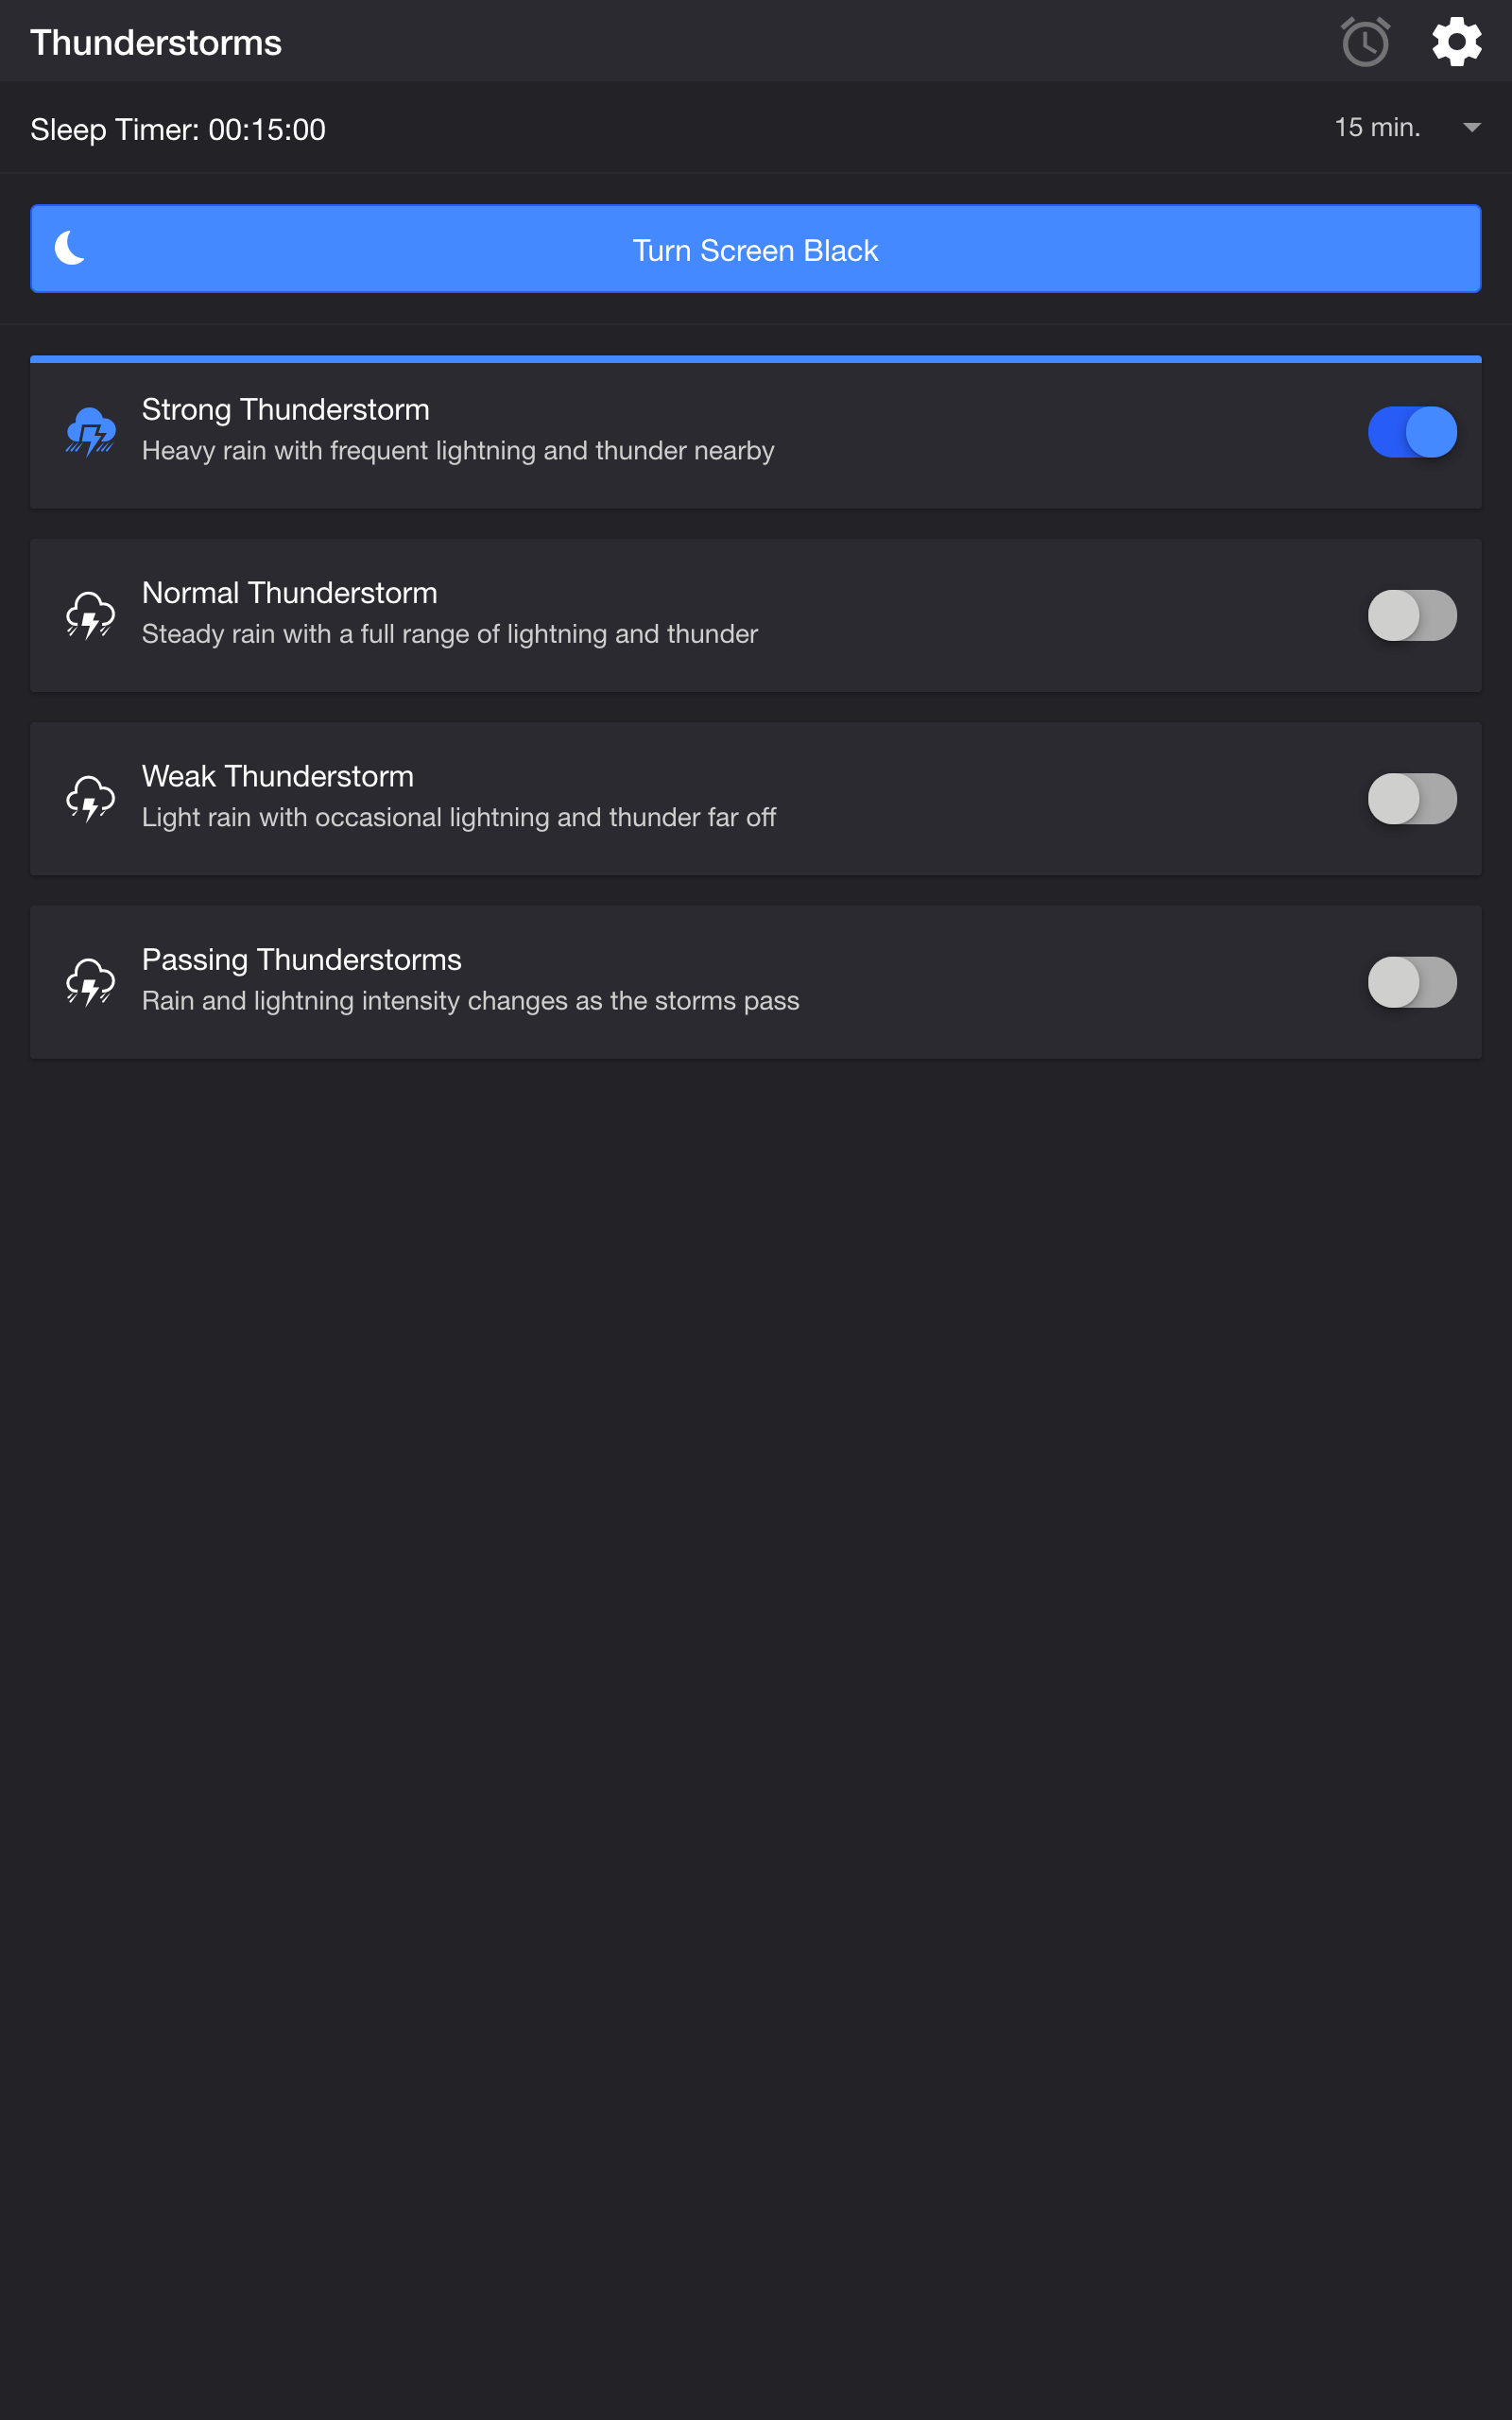The width and height of the screenshot is (1512, 2420).
Task: Open settings via the gear icon
Action: [1456, 42]
